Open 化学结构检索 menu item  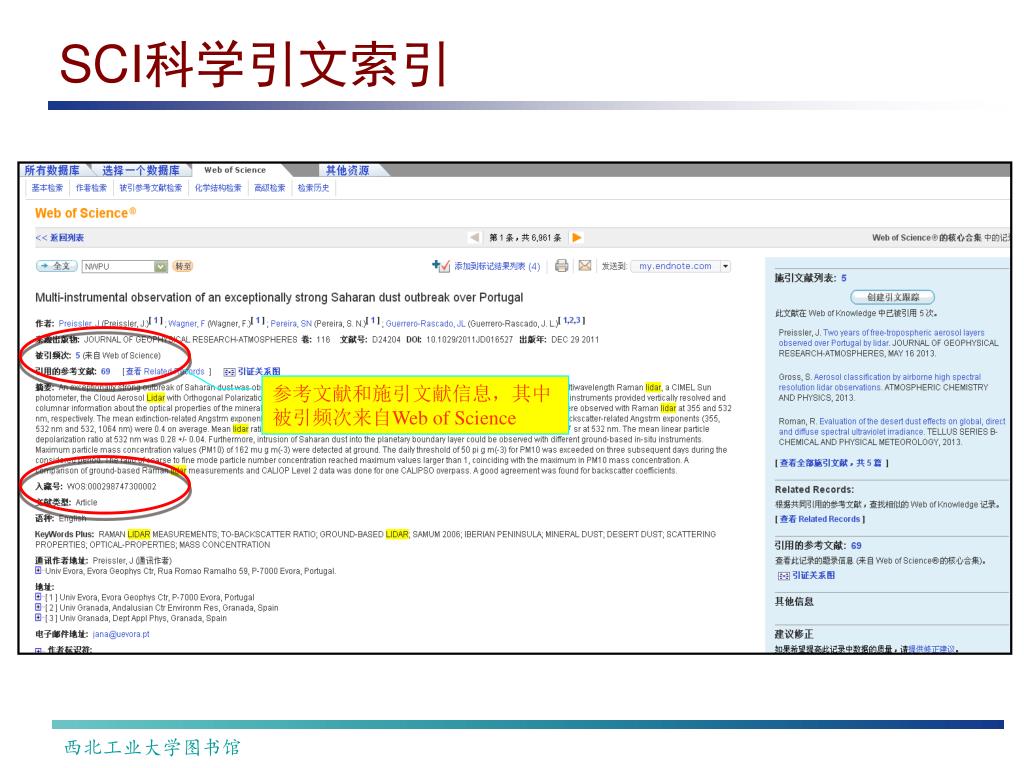(218, 188)
